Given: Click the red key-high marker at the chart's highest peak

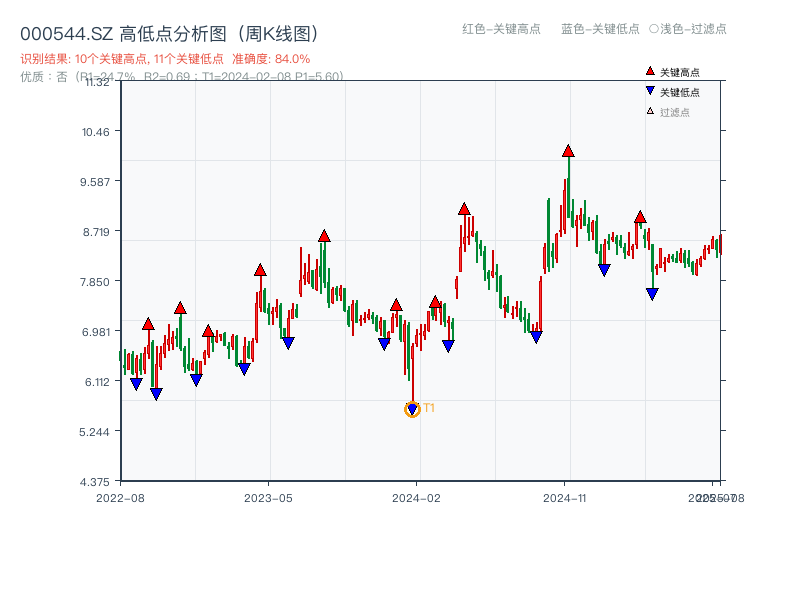Looking at the screenshot, I should [x=568, y=151].
